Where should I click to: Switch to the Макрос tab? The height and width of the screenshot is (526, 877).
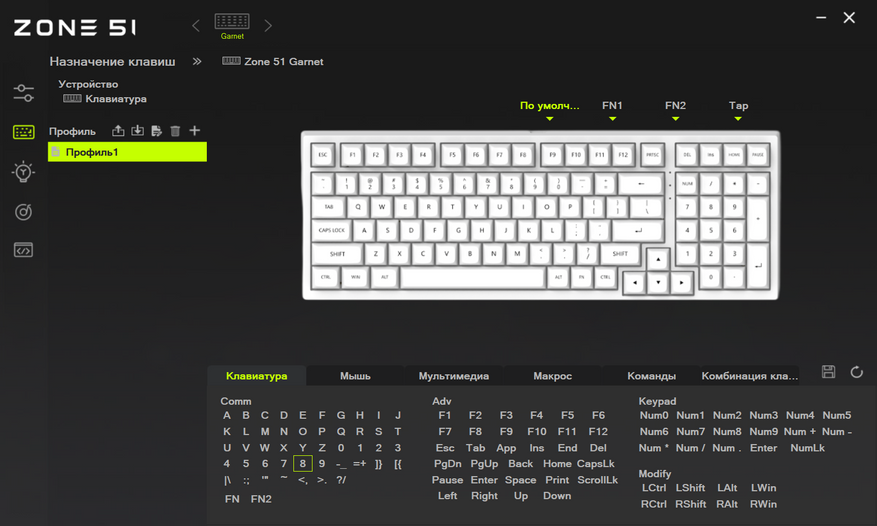pos(553,376)
